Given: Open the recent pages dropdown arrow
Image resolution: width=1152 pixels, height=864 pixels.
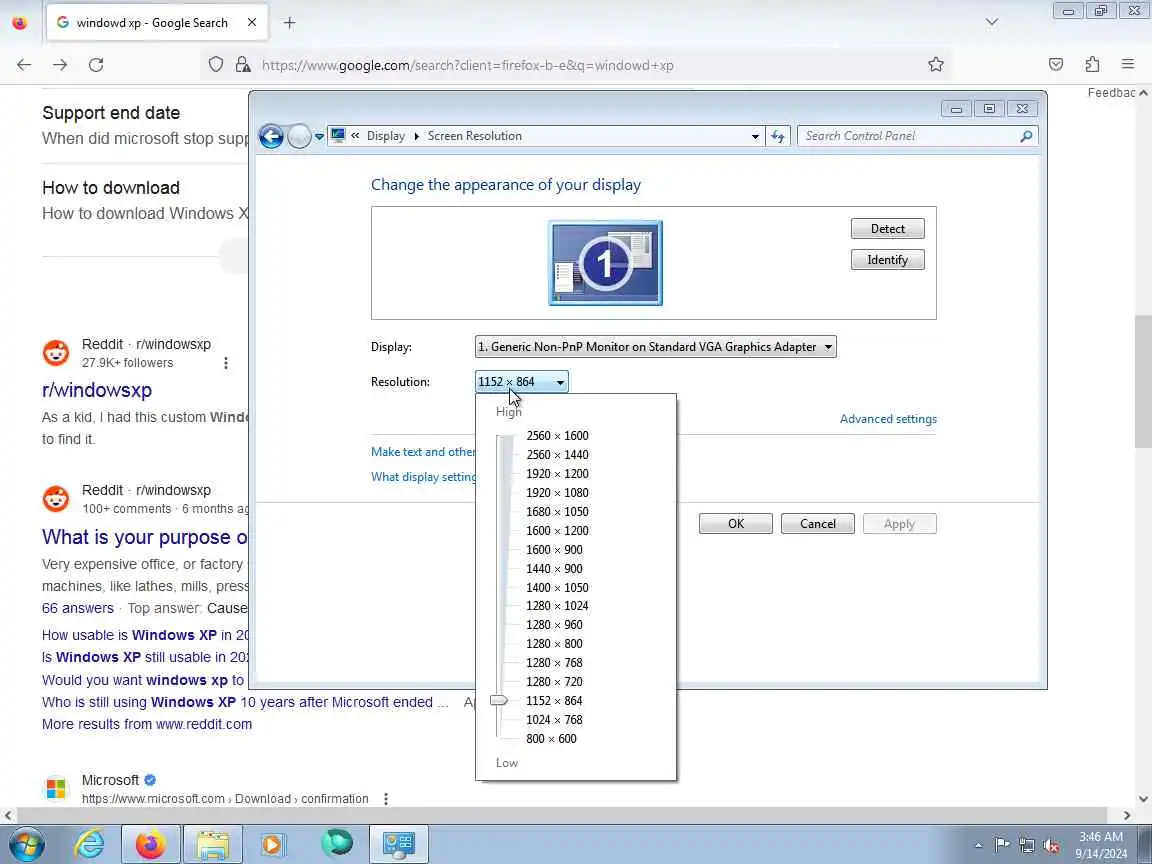Looking at the screenshot, I should tap(319, 136).
